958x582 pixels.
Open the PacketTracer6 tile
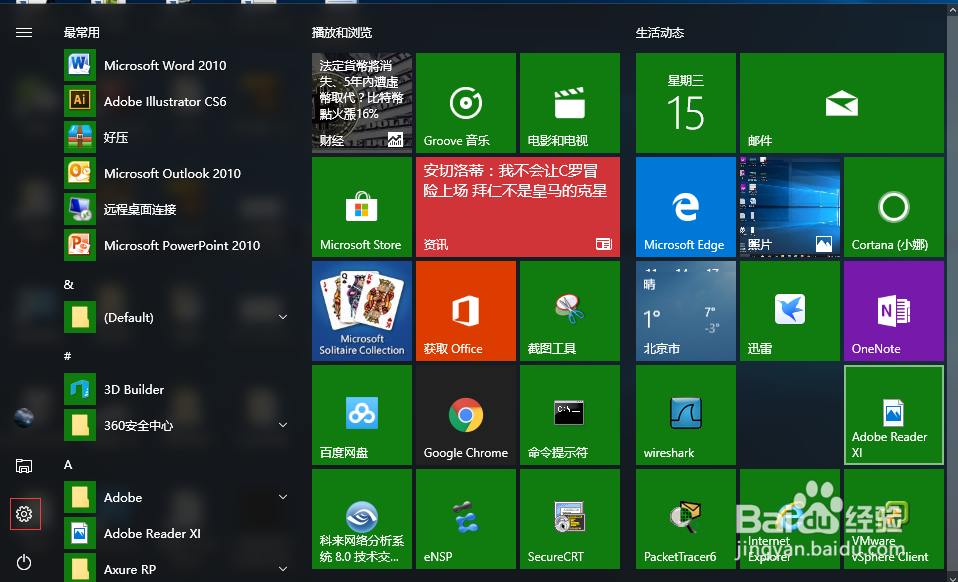686,518
